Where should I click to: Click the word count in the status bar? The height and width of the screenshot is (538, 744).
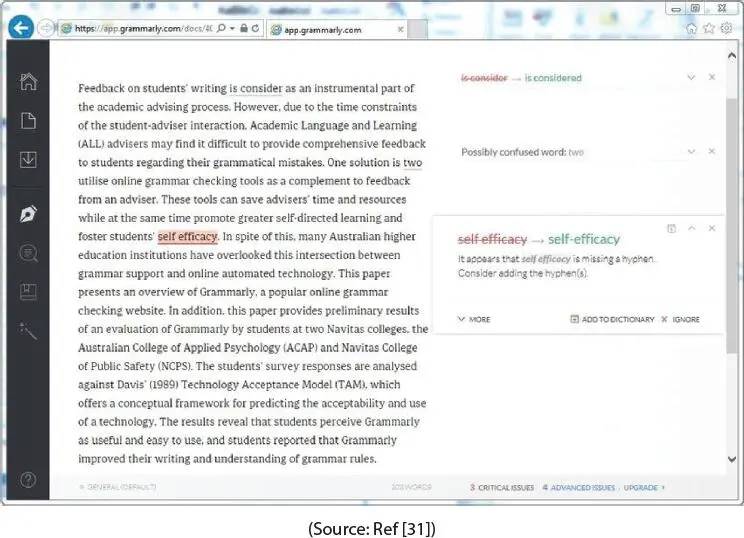(411, 487)
